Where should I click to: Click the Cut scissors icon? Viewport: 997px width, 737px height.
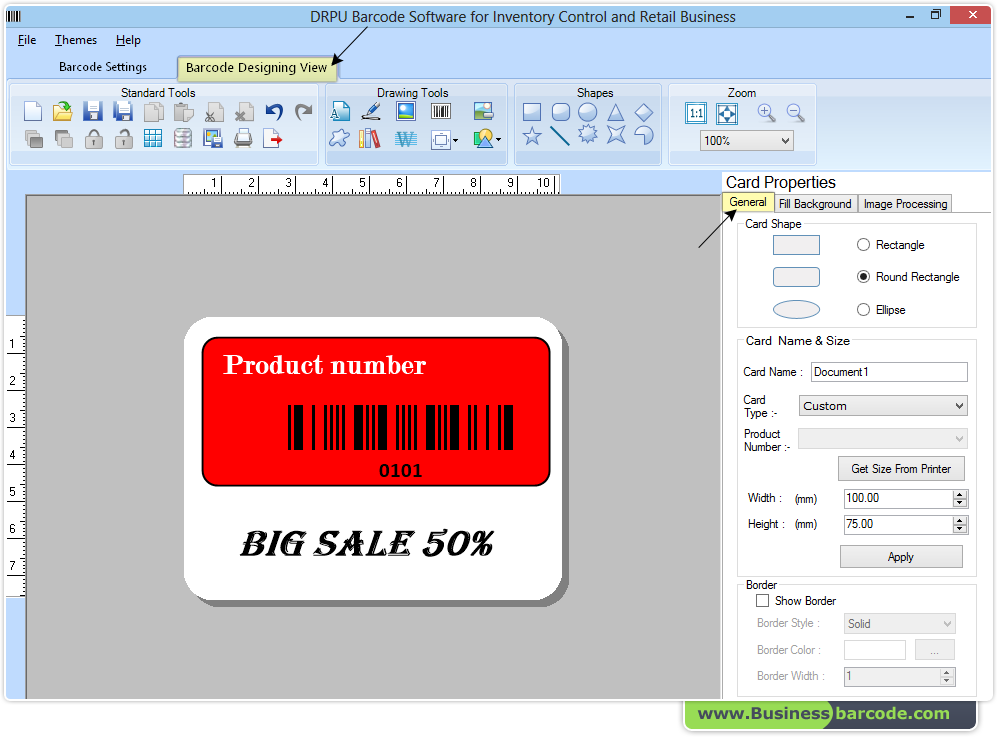[x=214, y=113]
